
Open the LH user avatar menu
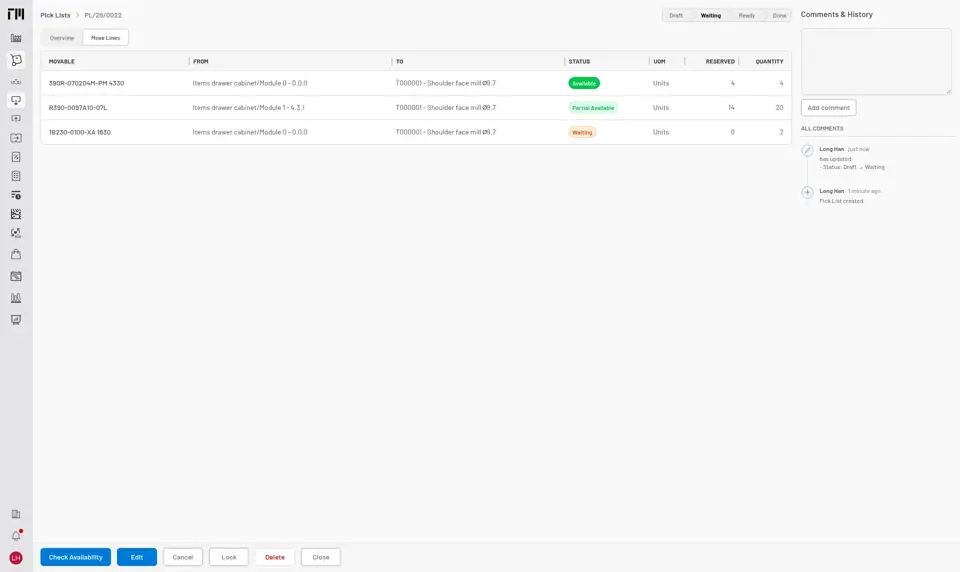tap(16, 558)
